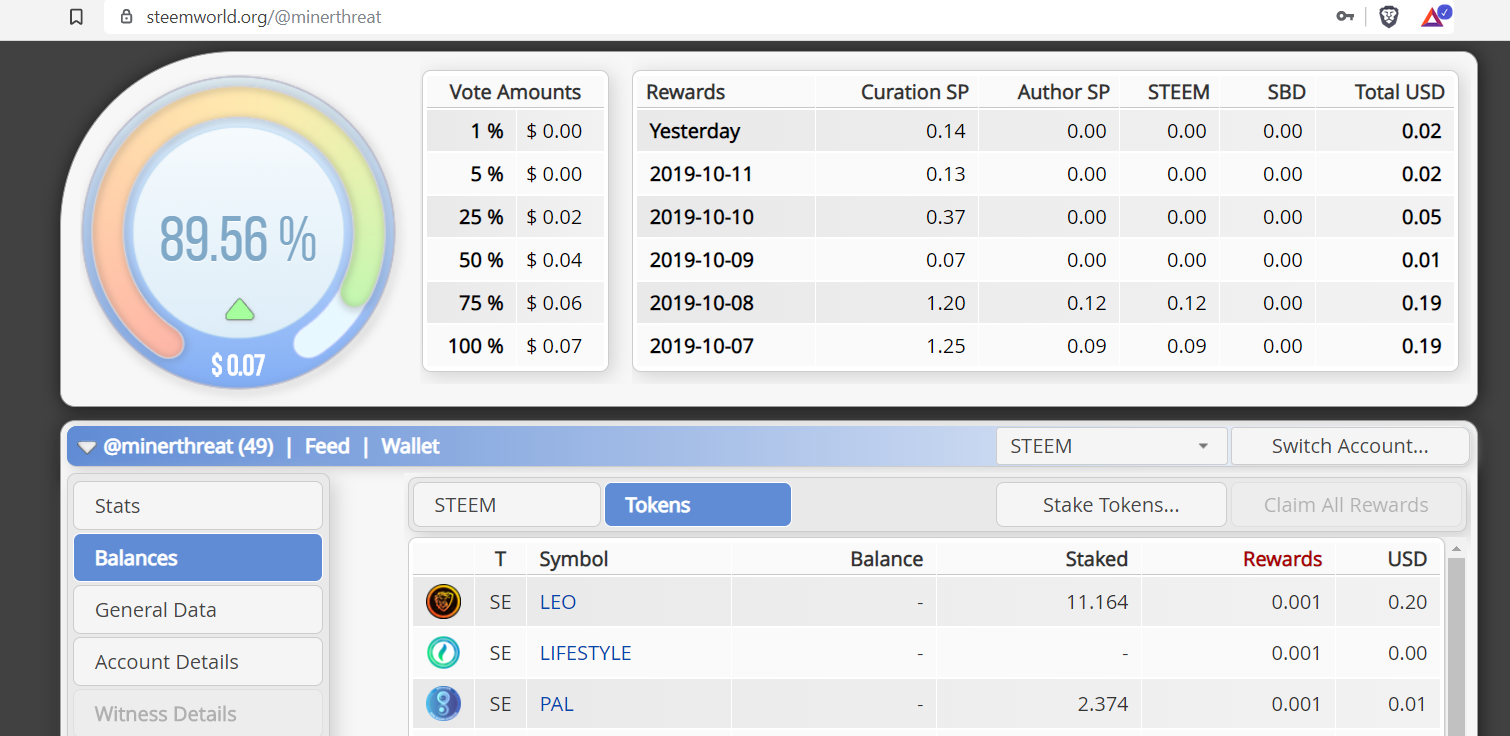Viewport: 1510px width, 736px height.
Task: Click the 2019-10-11 rewards row date
Action: tap(701, 174)
